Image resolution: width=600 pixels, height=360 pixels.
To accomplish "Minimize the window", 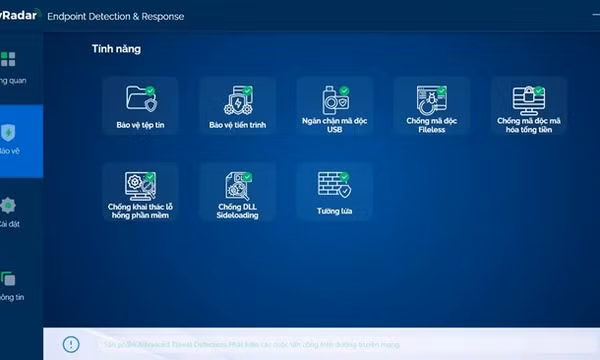I will coord(595,15).
